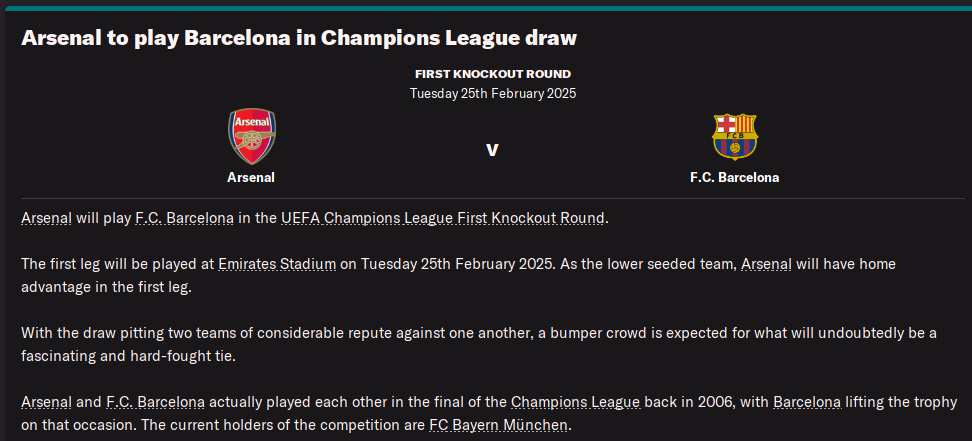Viewport: 972px width, 441px height.
Task: Click the centered match date under the heading
Action: tap(492, 93)
